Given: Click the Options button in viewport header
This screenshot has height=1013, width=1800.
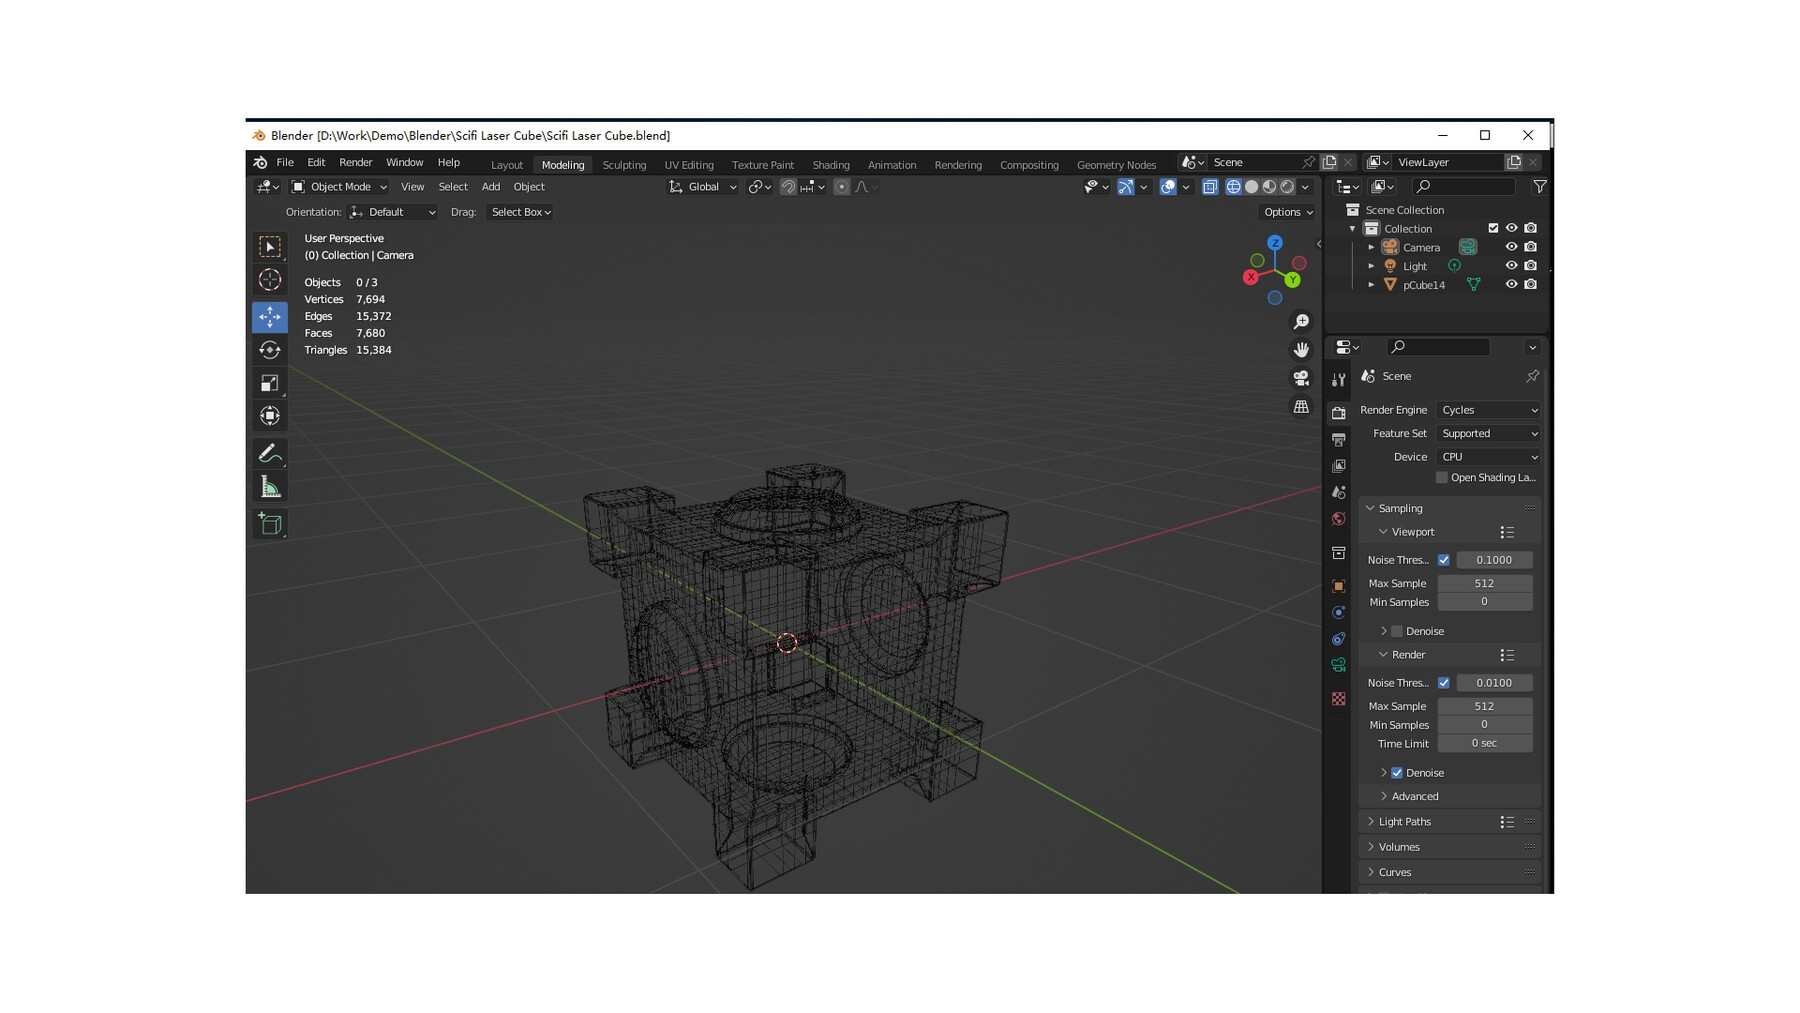Looking at the screenshot, I should coord(1287,212).
